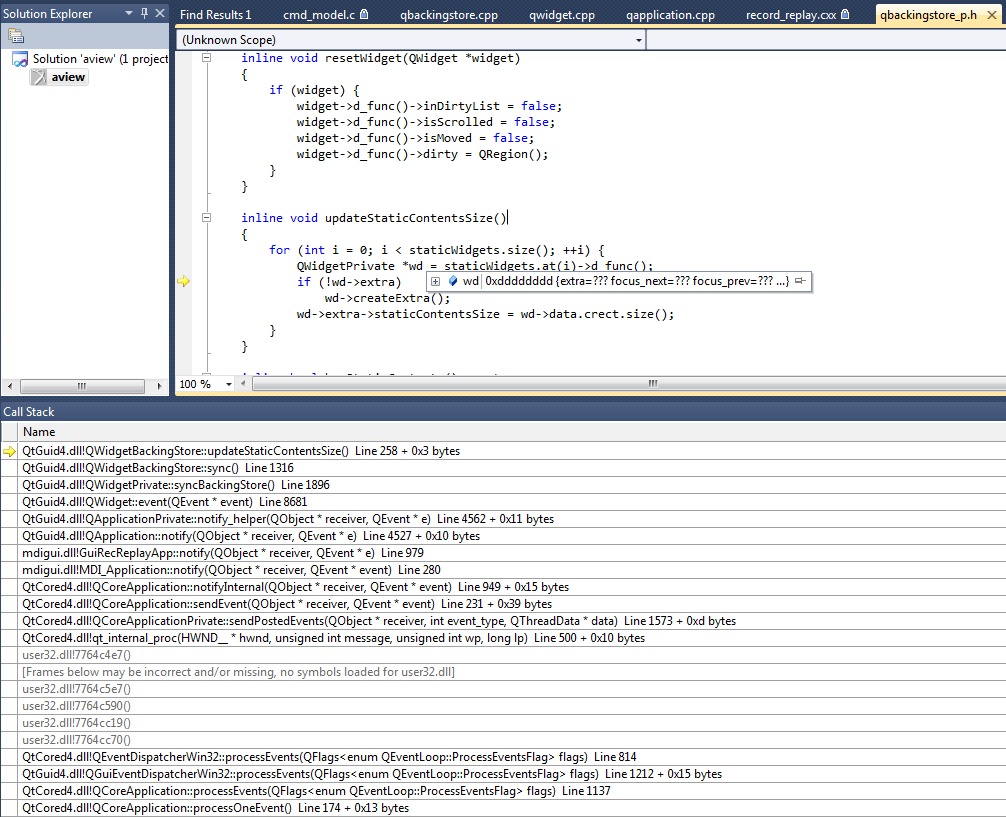Click lock icon on cmd_model.c tab

(x=364, y=13)
